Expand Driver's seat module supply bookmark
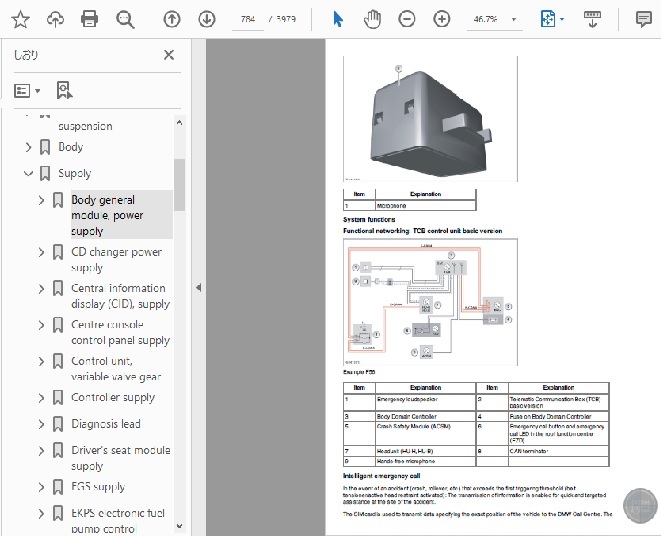Viewport: 661px width, 536px height. (41, 451)
